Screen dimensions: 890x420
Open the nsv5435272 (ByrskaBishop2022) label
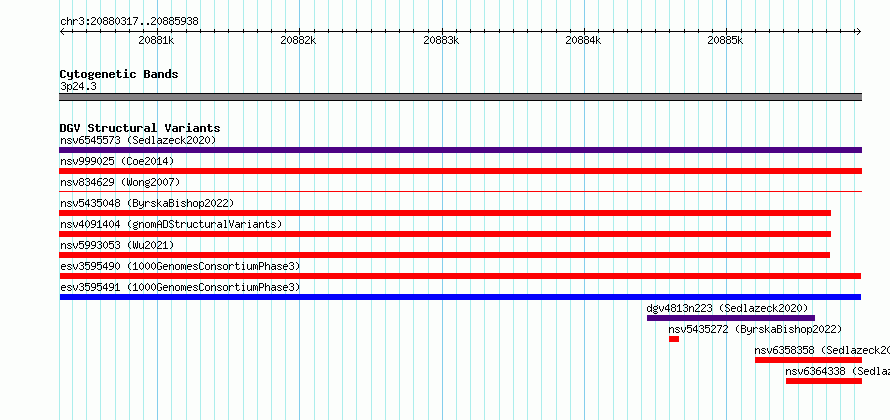click(755, 329)
